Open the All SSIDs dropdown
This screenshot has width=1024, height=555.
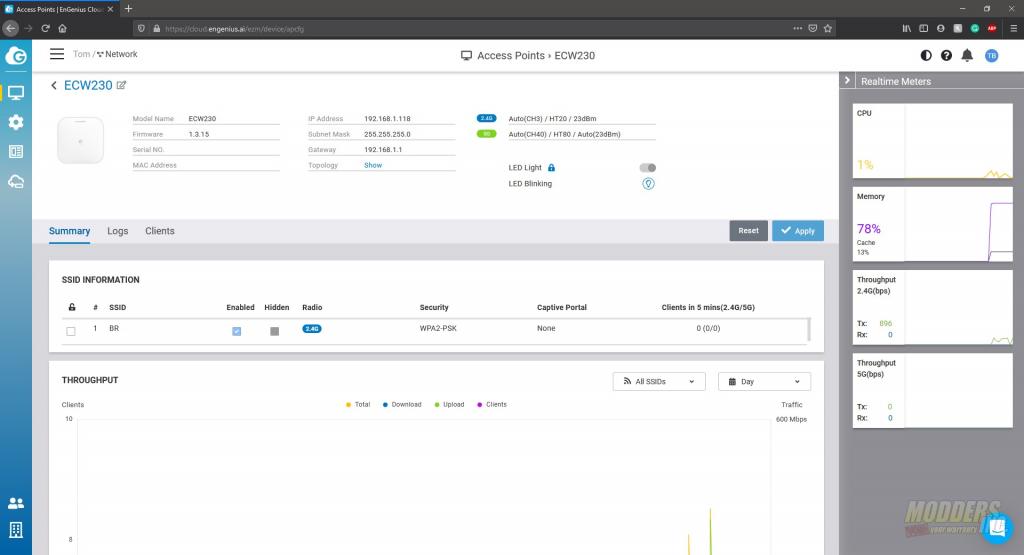click(659, 381)
